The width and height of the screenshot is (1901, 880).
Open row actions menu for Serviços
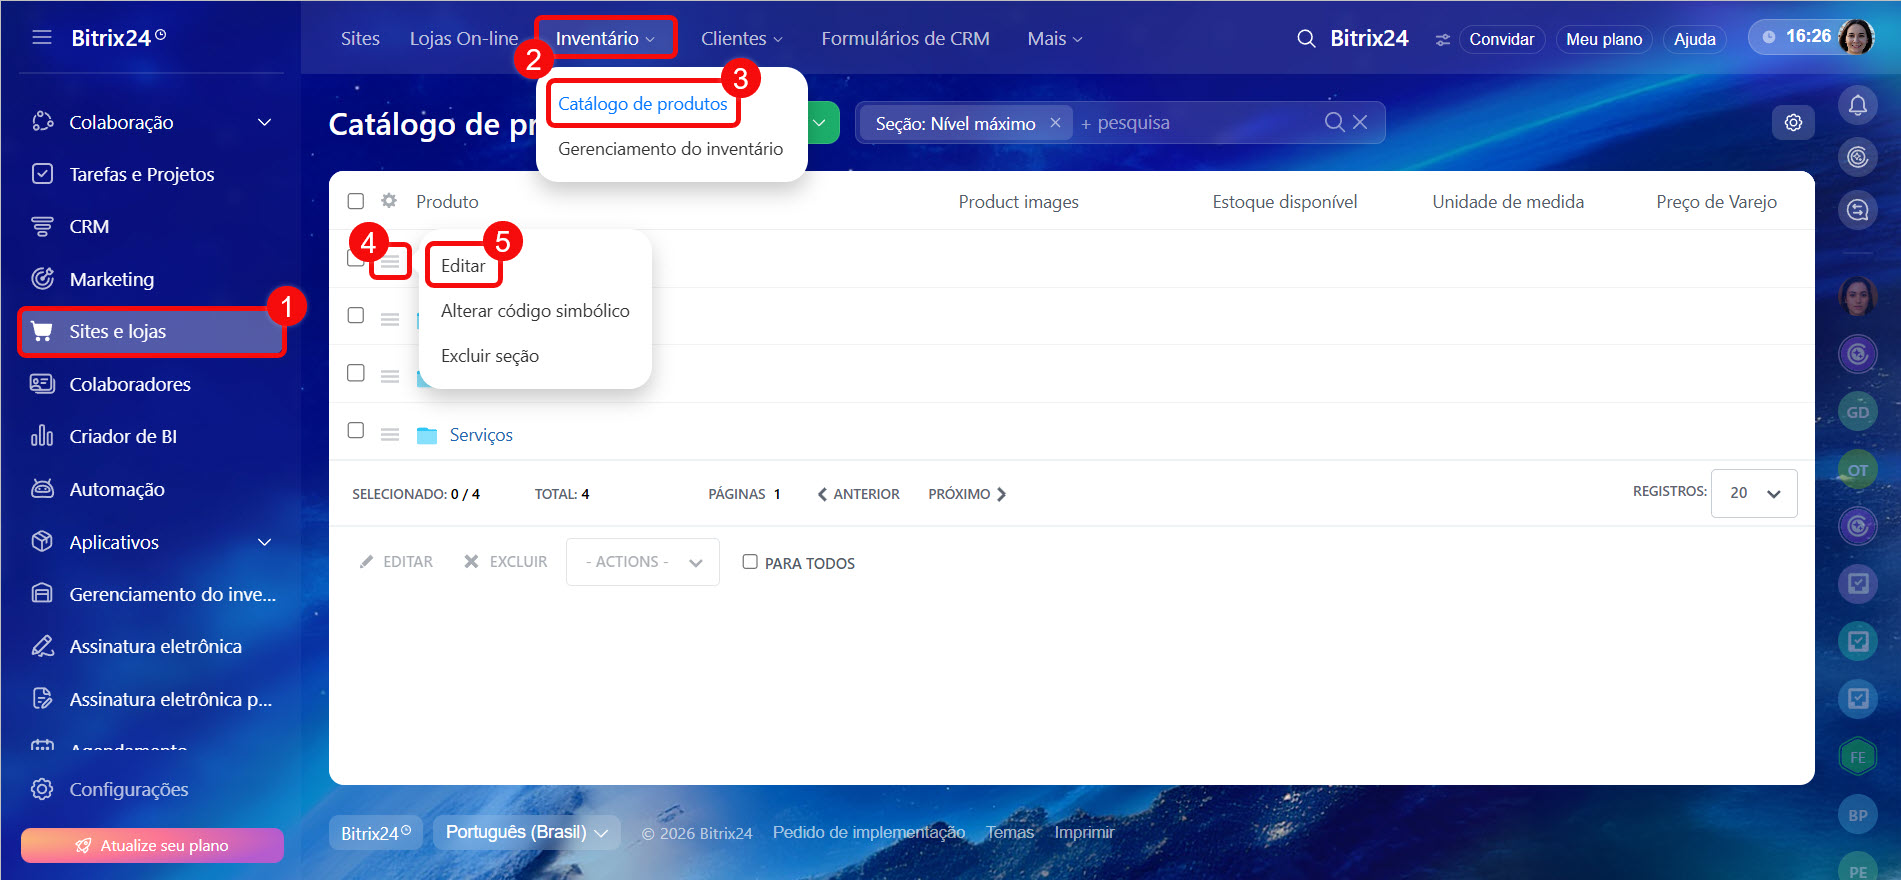[390, 435]
